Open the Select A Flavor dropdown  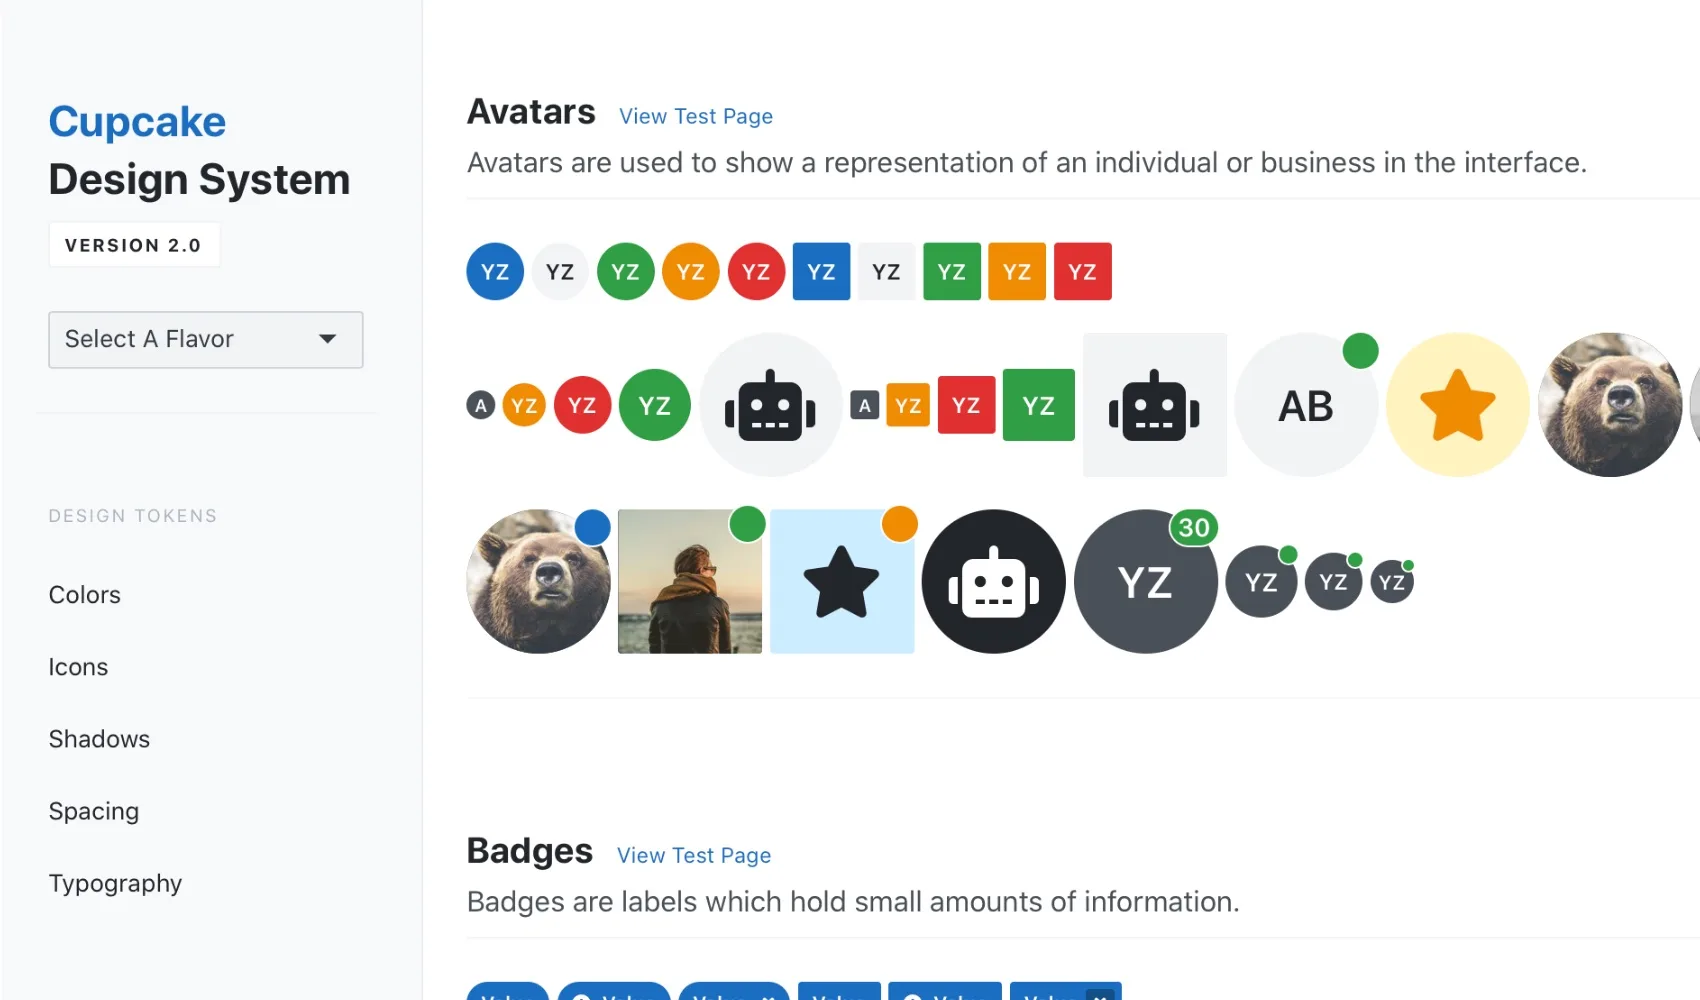click(x=206, y=340)
